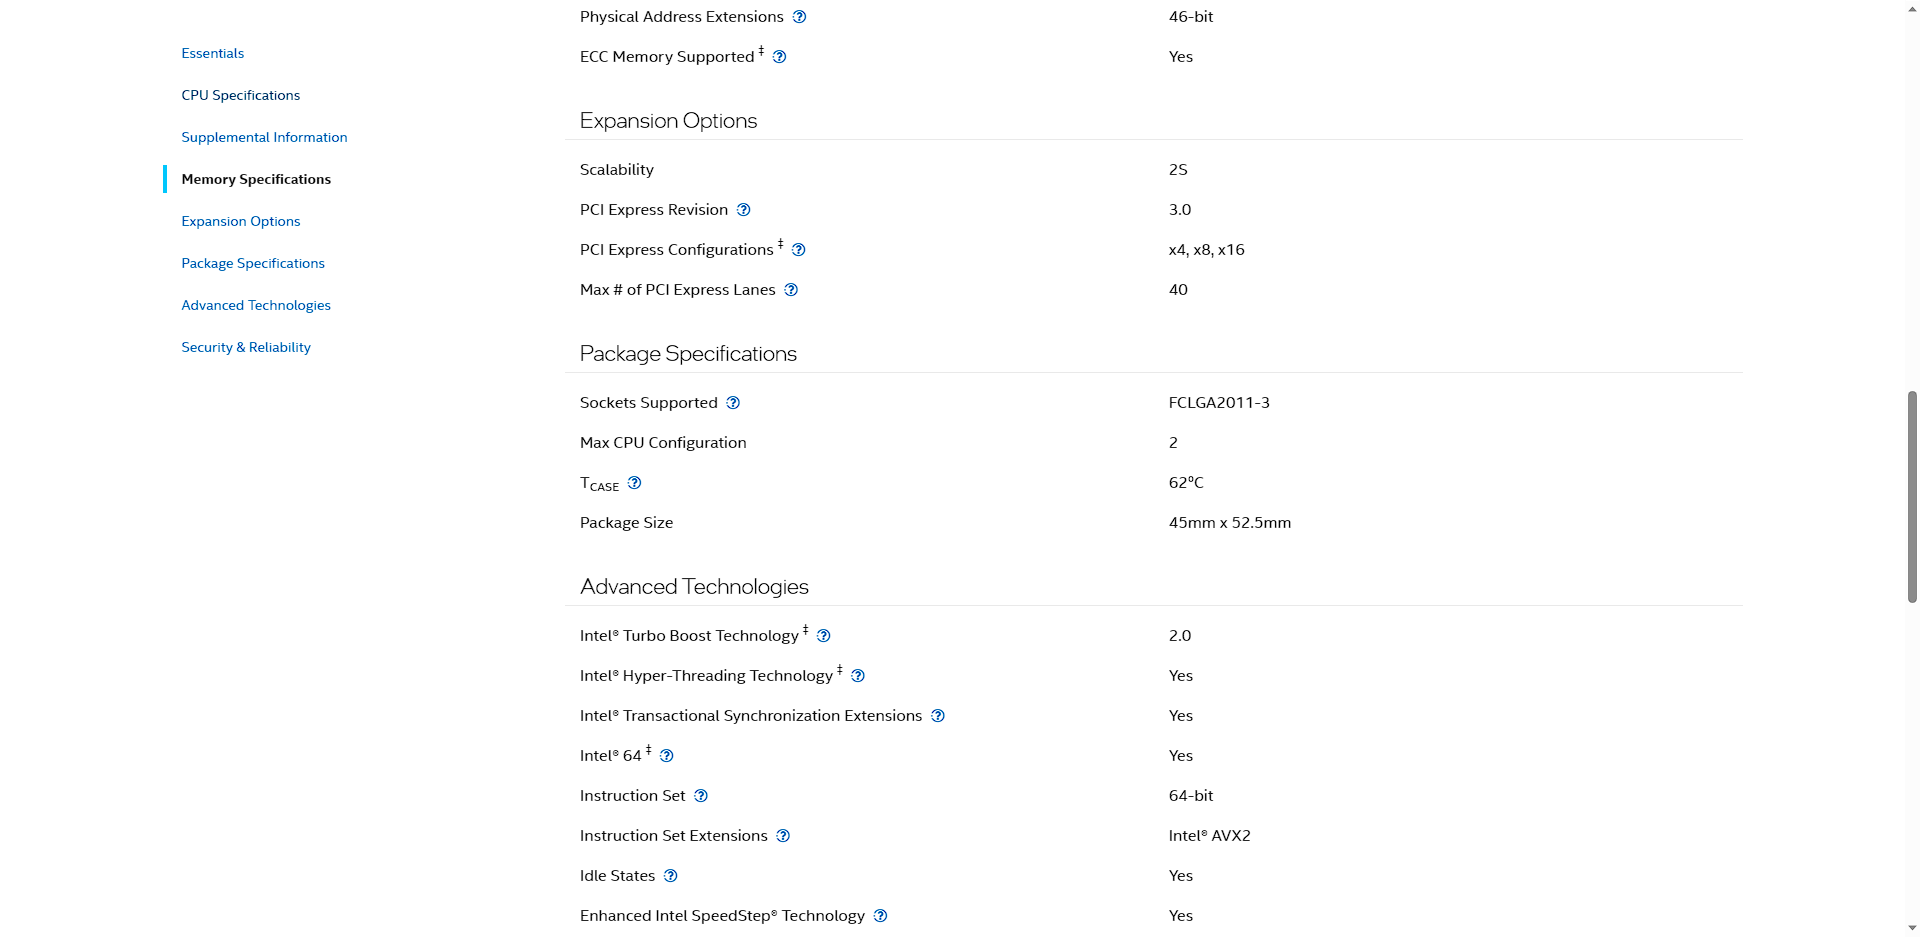Click help icon next to Physical Address Extensions
The height and width of the screenshot is (937, 1920).
click(x=799, y=17)
